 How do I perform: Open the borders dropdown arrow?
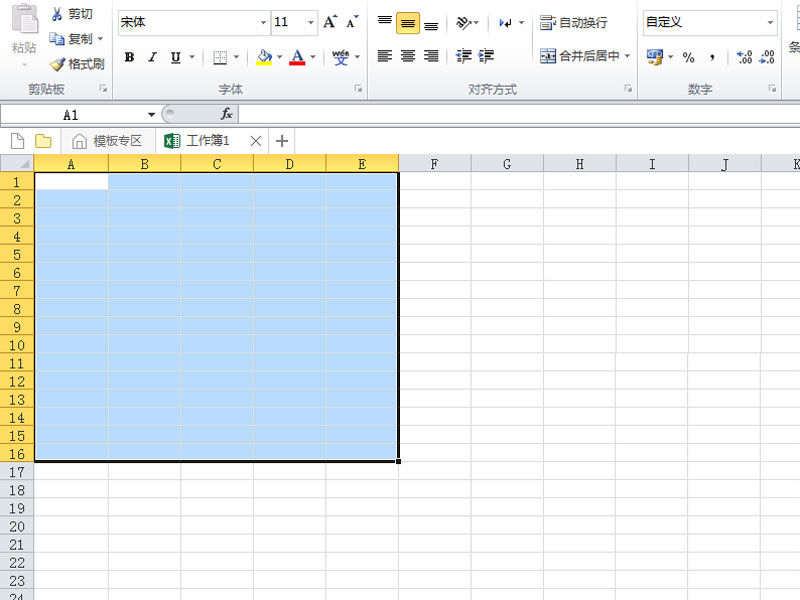[x=236, y=57]
